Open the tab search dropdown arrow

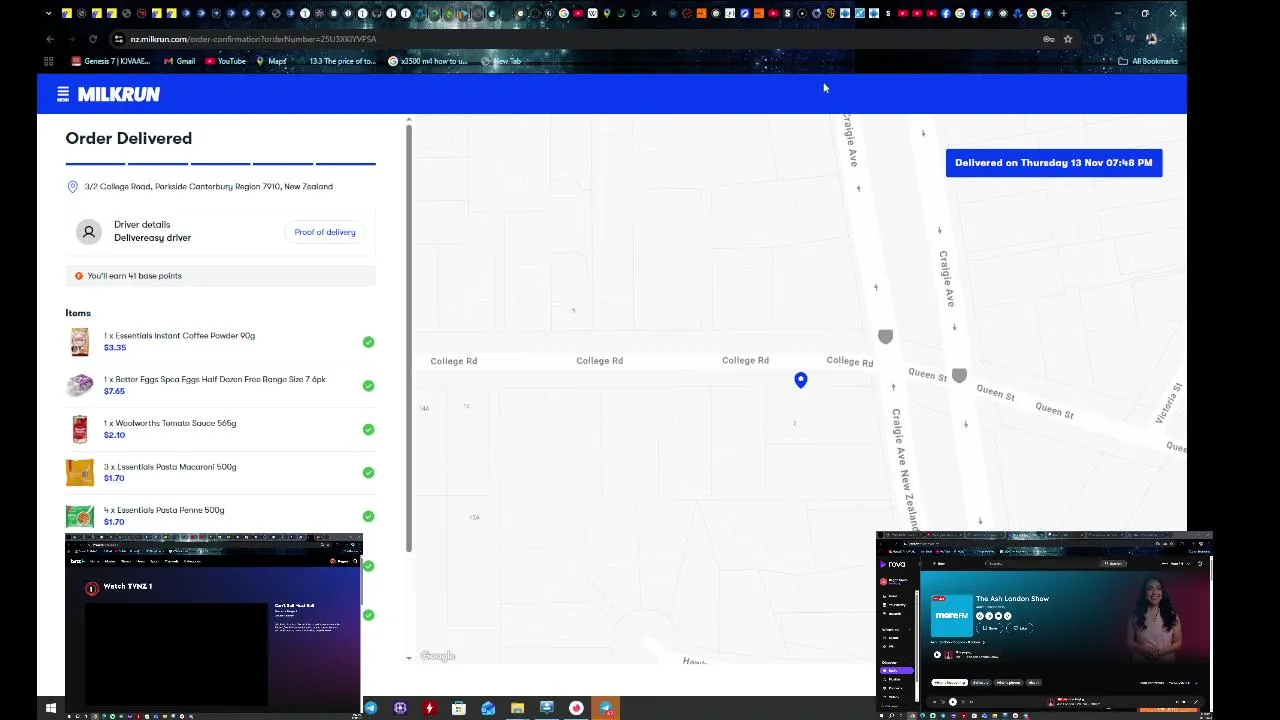point(48,13)
